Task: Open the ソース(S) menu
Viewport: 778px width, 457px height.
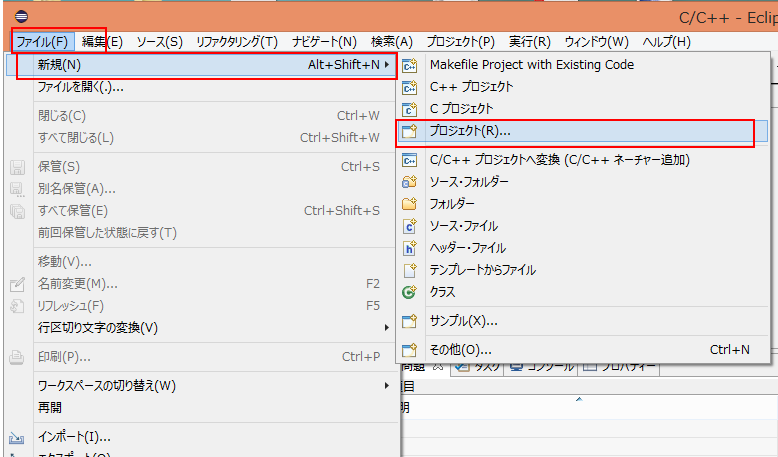Action: coord(160,42)
